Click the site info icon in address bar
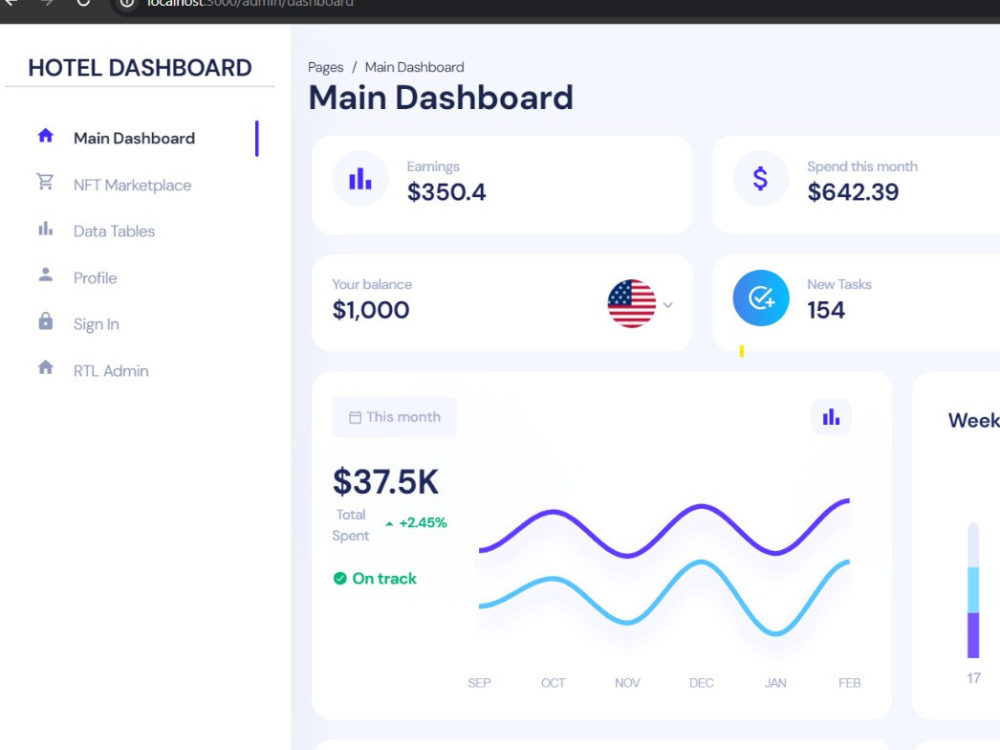This screenshot has height=750, width=1000. (x=128, y=3)
